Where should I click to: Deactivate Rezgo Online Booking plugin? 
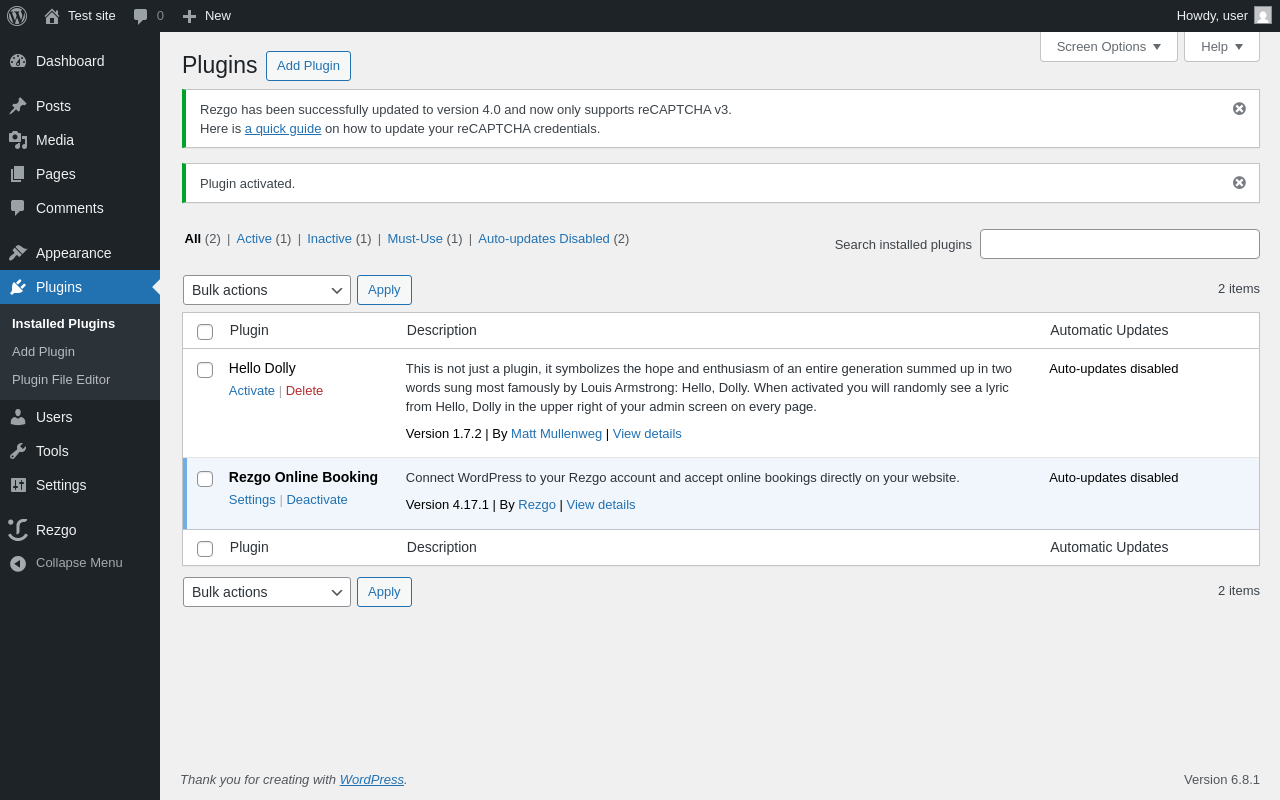pyautogui.click(x=317, y=499)
